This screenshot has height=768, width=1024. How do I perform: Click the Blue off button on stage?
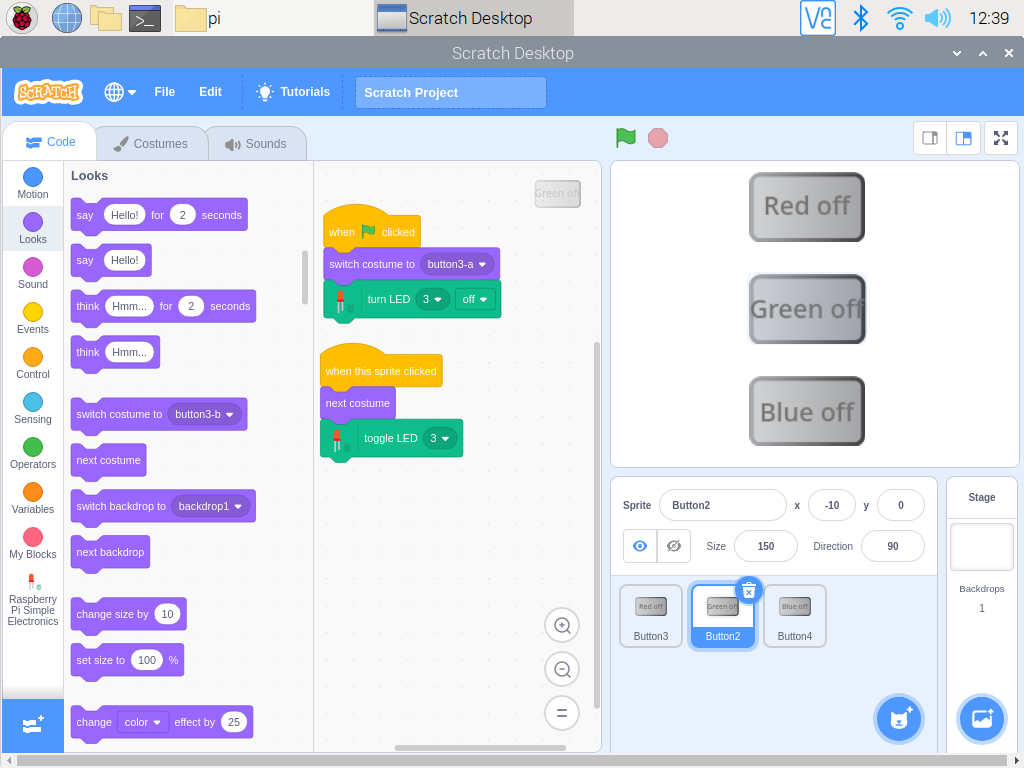click(807, 411)
